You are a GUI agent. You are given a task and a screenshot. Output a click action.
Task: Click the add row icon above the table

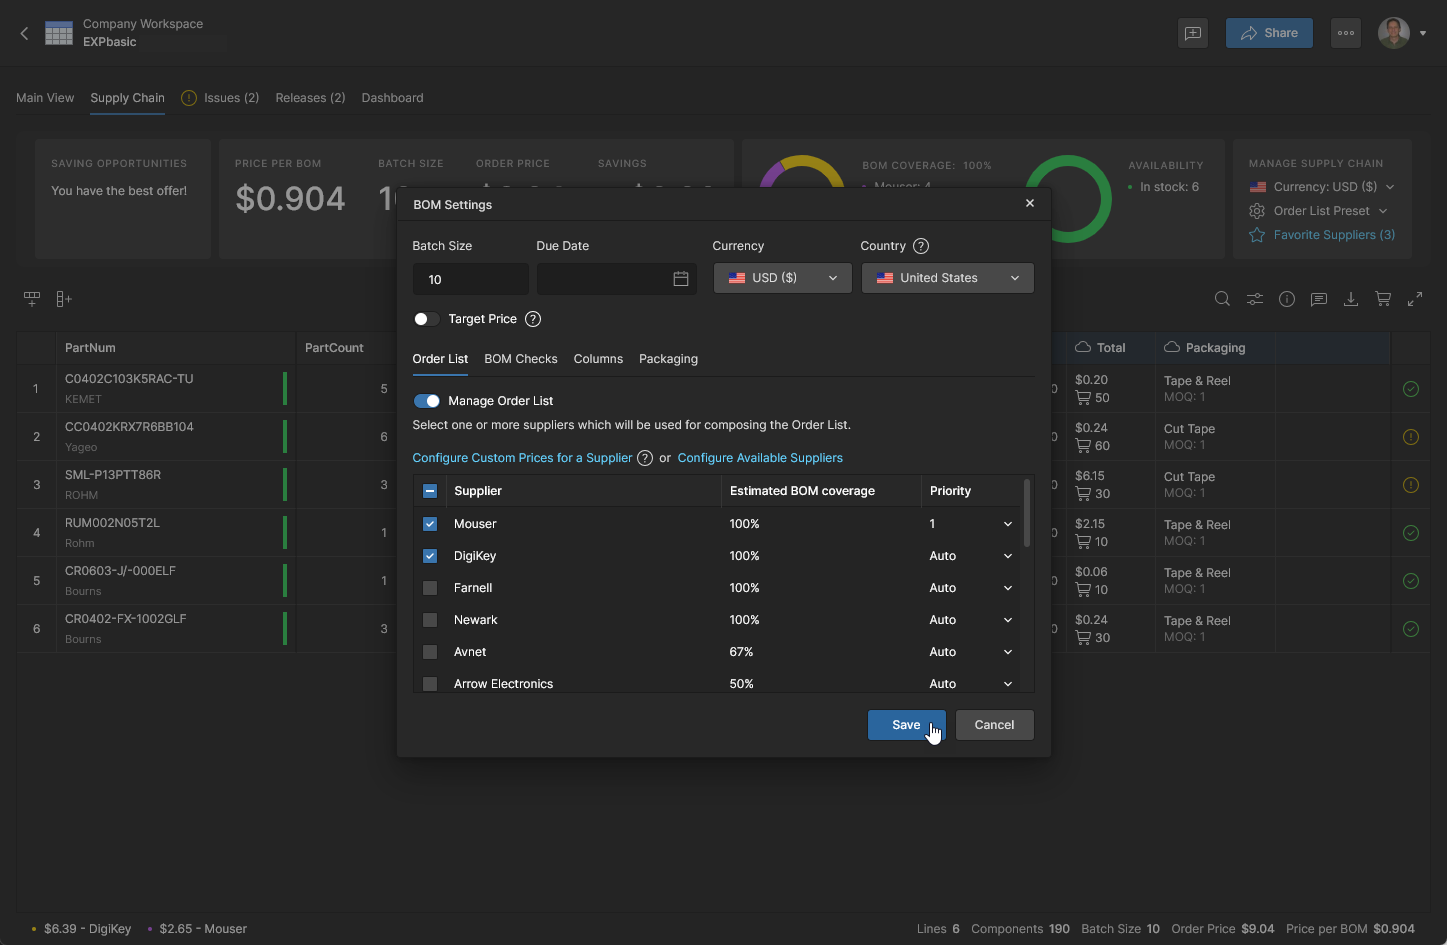tap(32, 299)
